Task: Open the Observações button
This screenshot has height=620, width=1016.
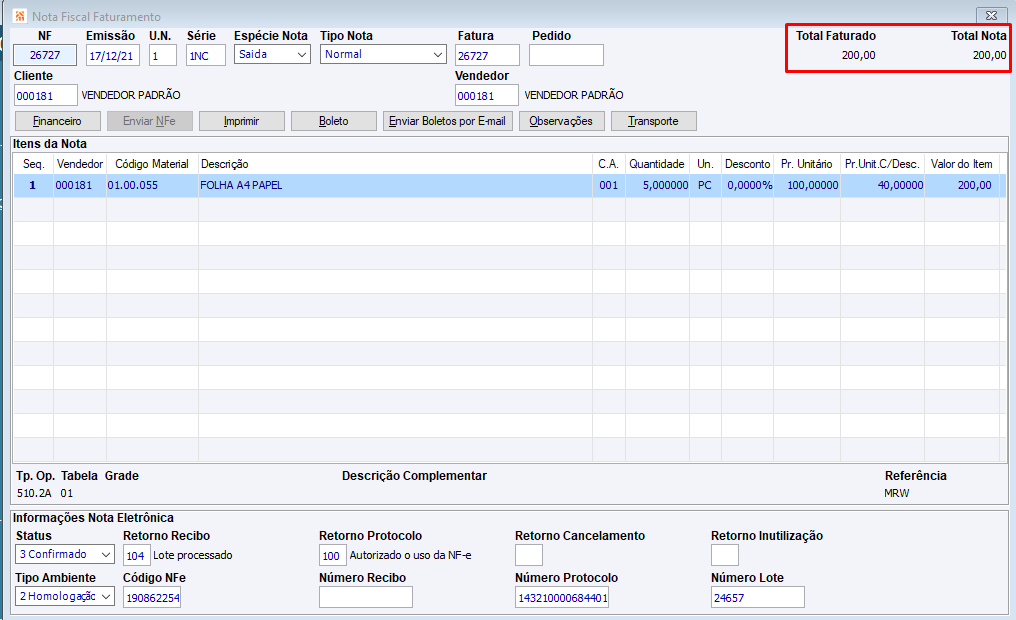Action: click(x=561, y=121)
